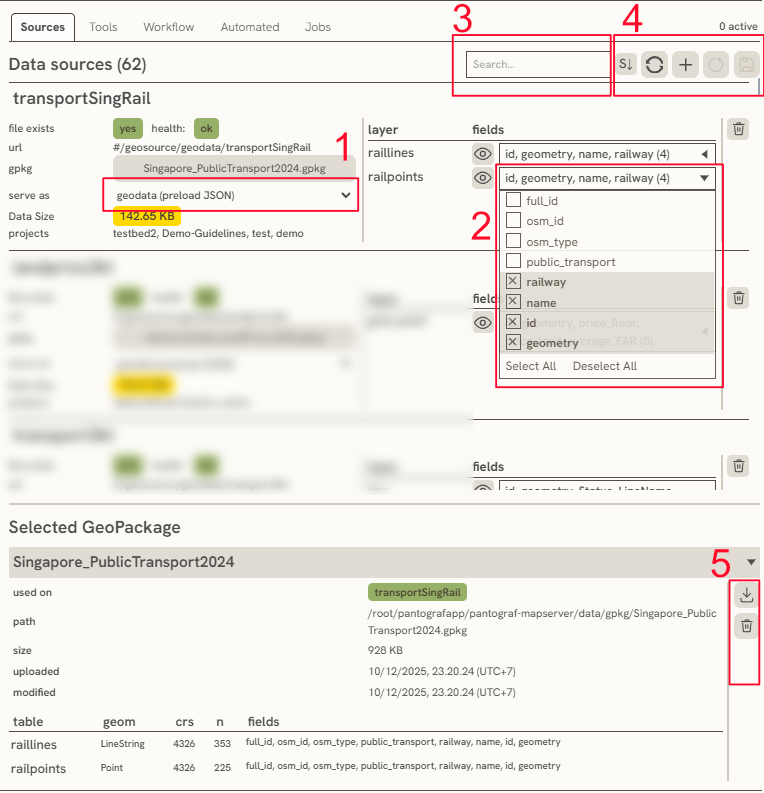Toggle eye icon of second blurred source layer

point(482,323)
